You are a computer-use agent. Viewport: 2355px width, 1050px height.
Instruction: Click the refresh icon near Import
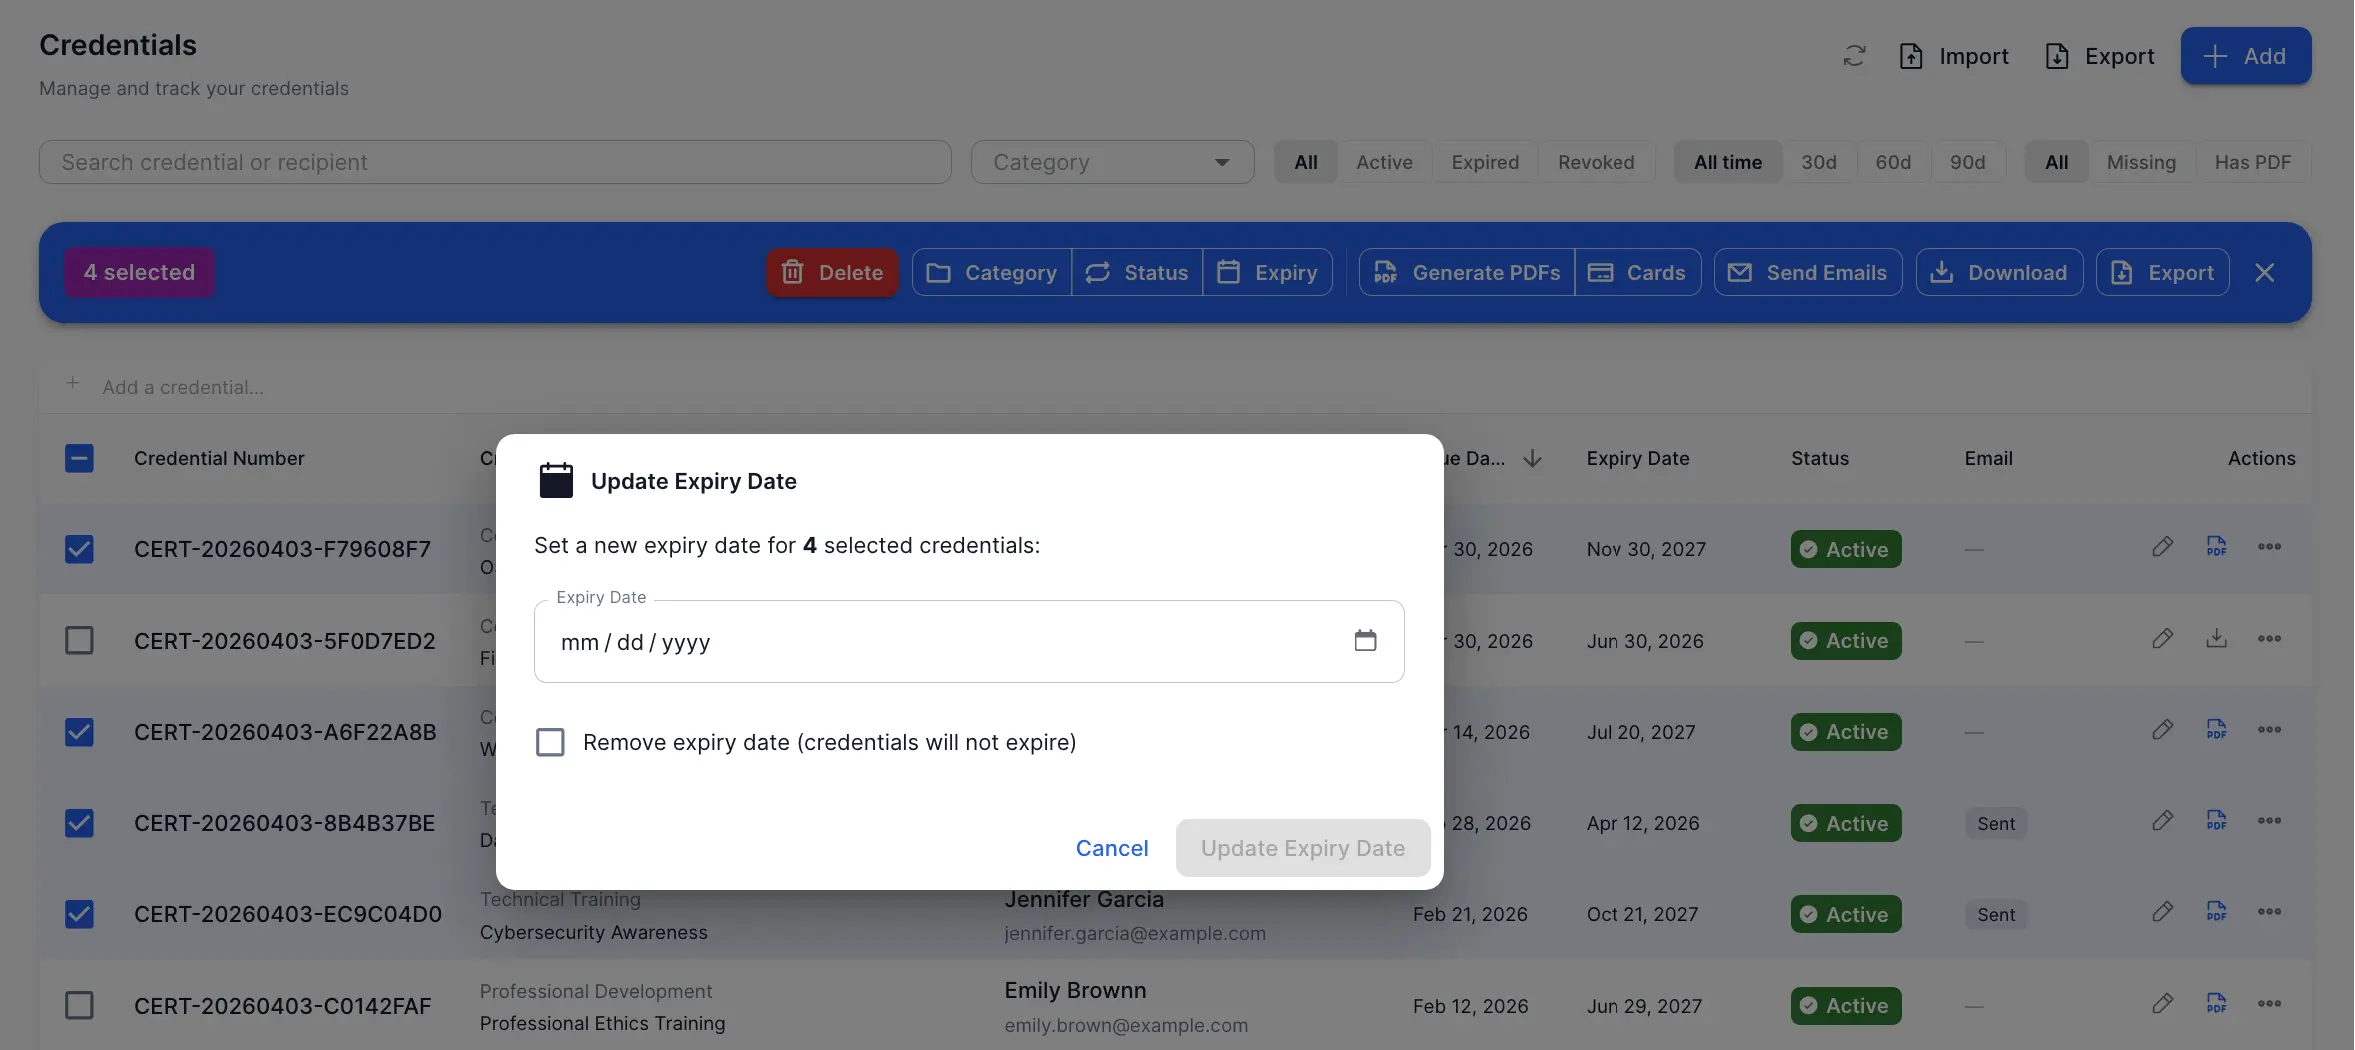1854,56
